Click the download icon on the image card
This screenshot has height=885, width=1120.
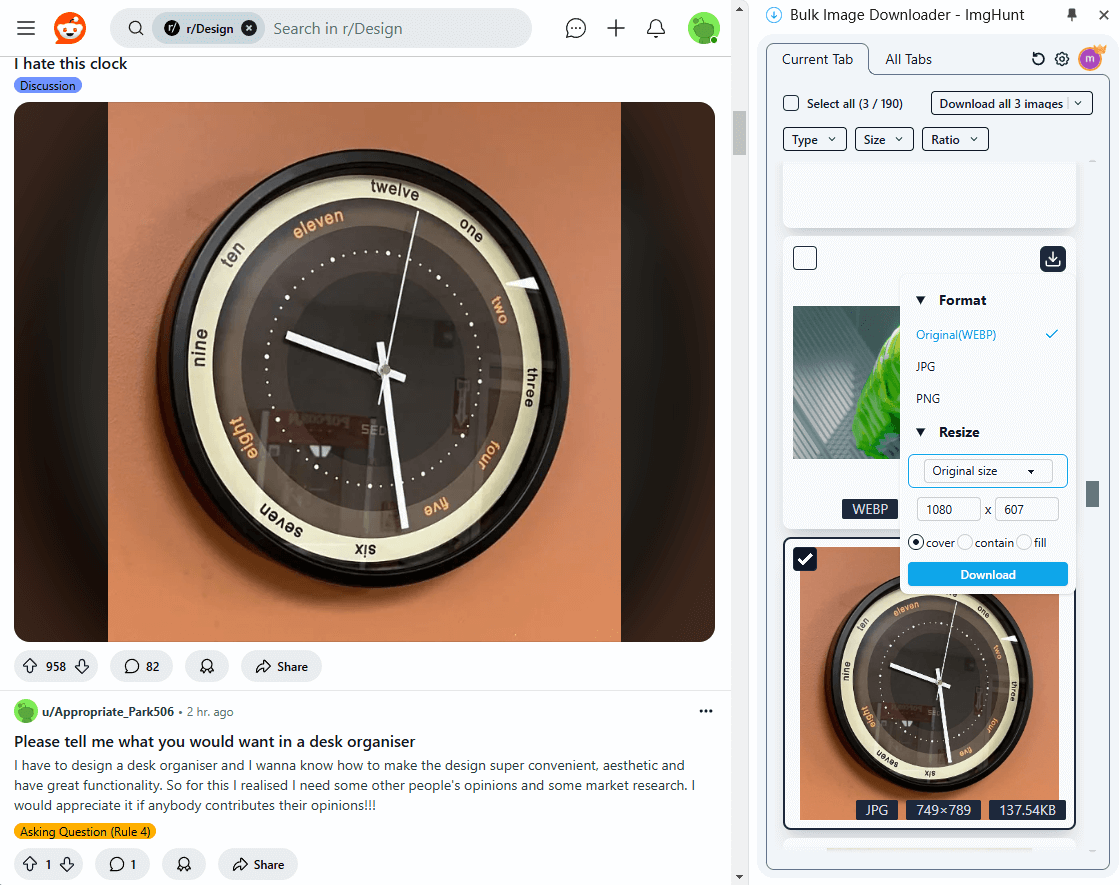point(1052,259)
